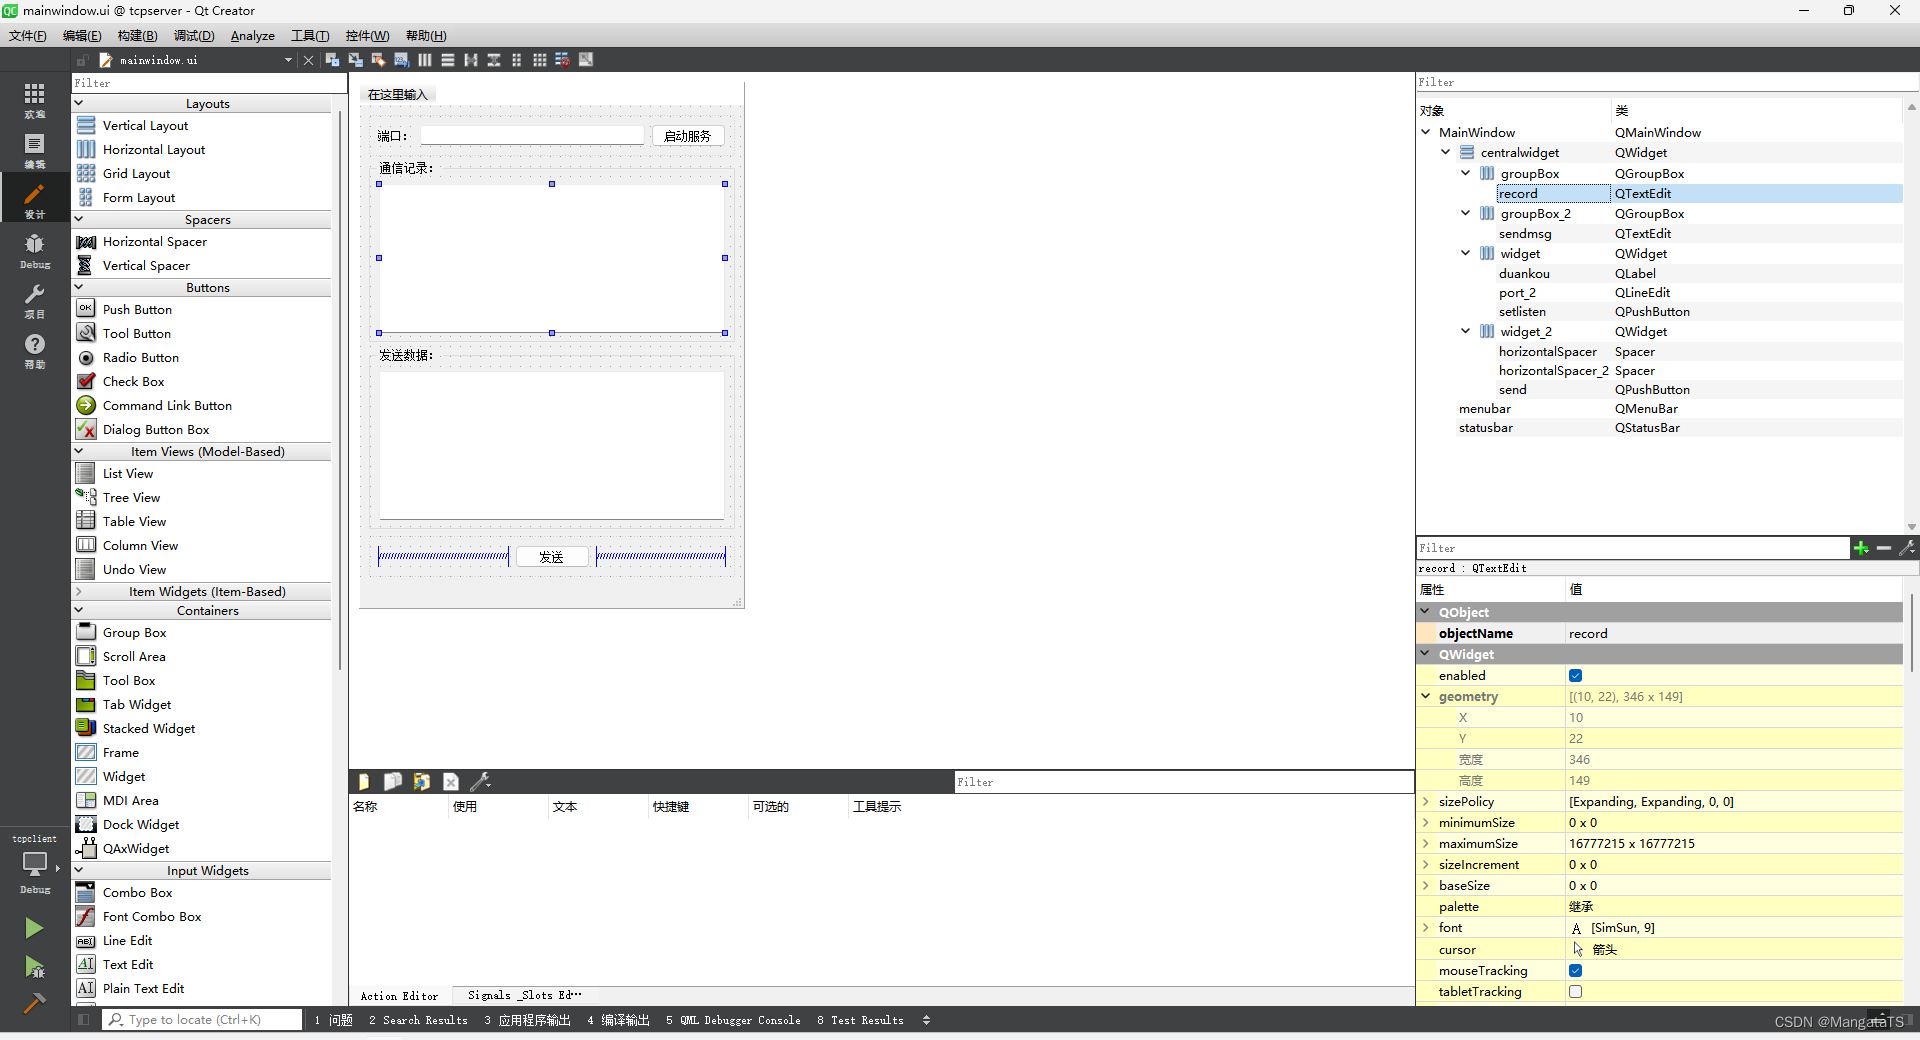Click the 发送 button on form
Viewport: 1920px width, 1040px height.
point(551,557)
